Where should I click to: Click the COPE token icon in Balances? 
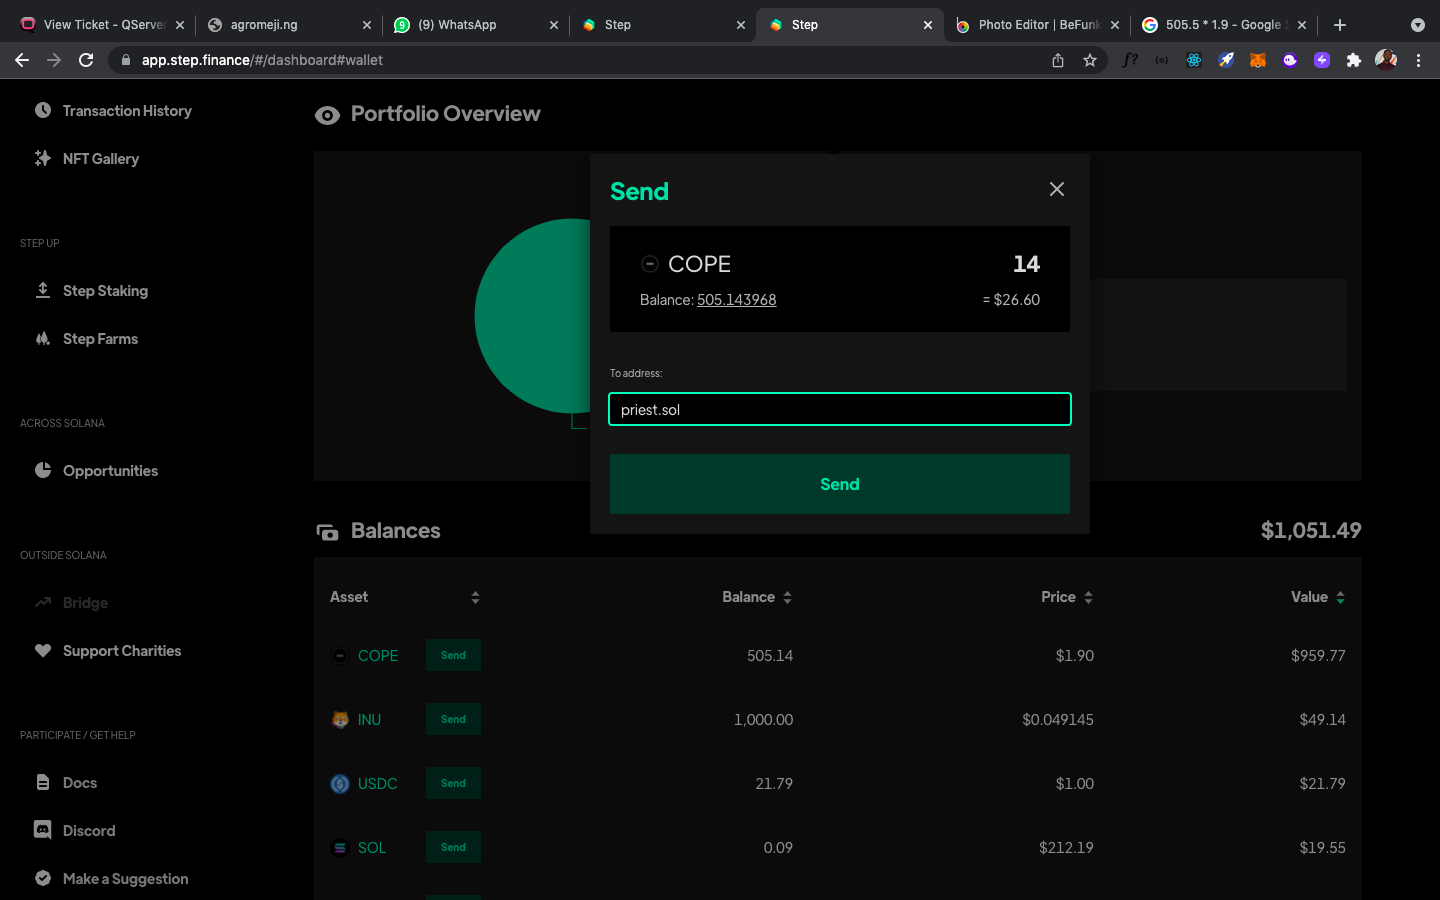point(340,656)
